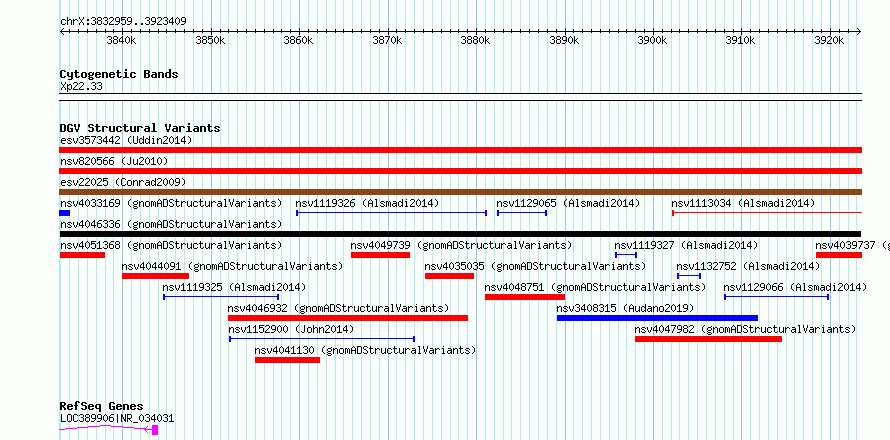Click the 3910k ruler tick label
The width and height of the screenshot is (890, 440).
coord(741,41)
